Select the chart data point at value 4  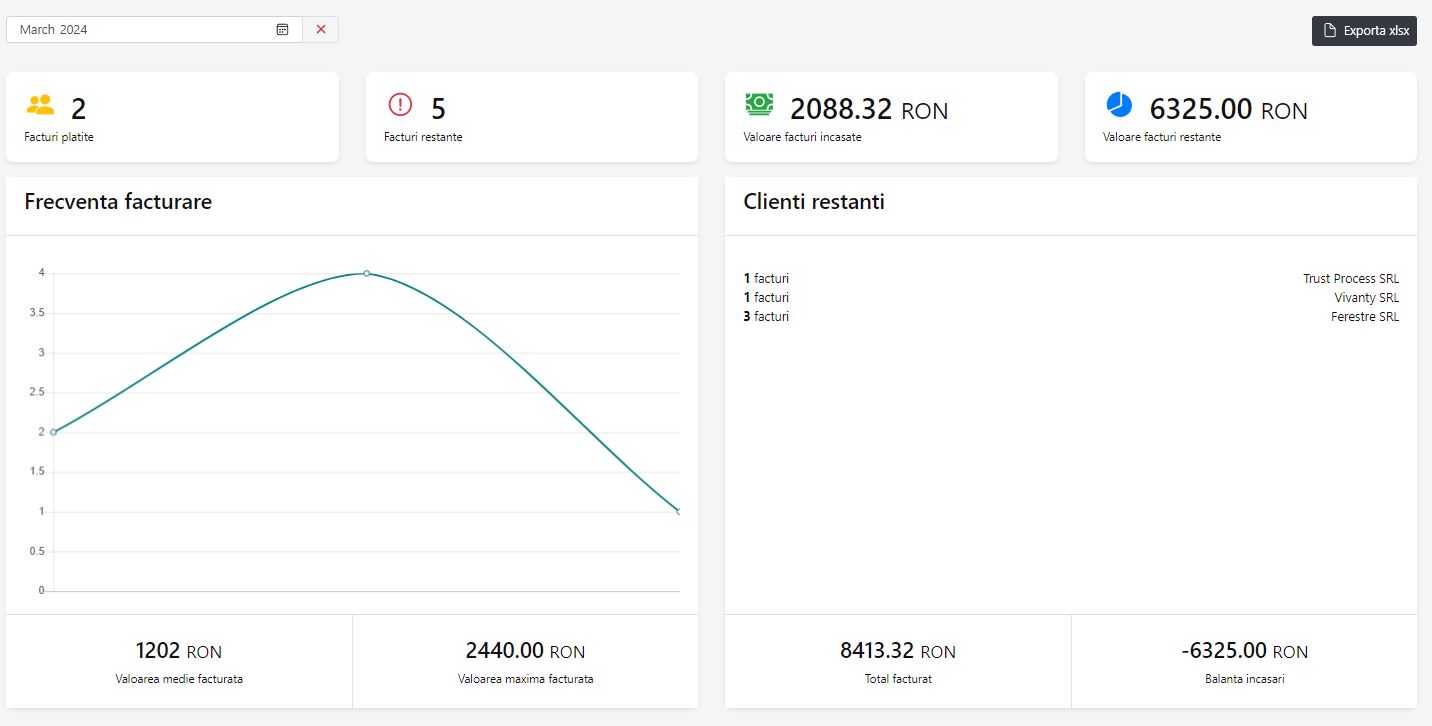[366, 273]
